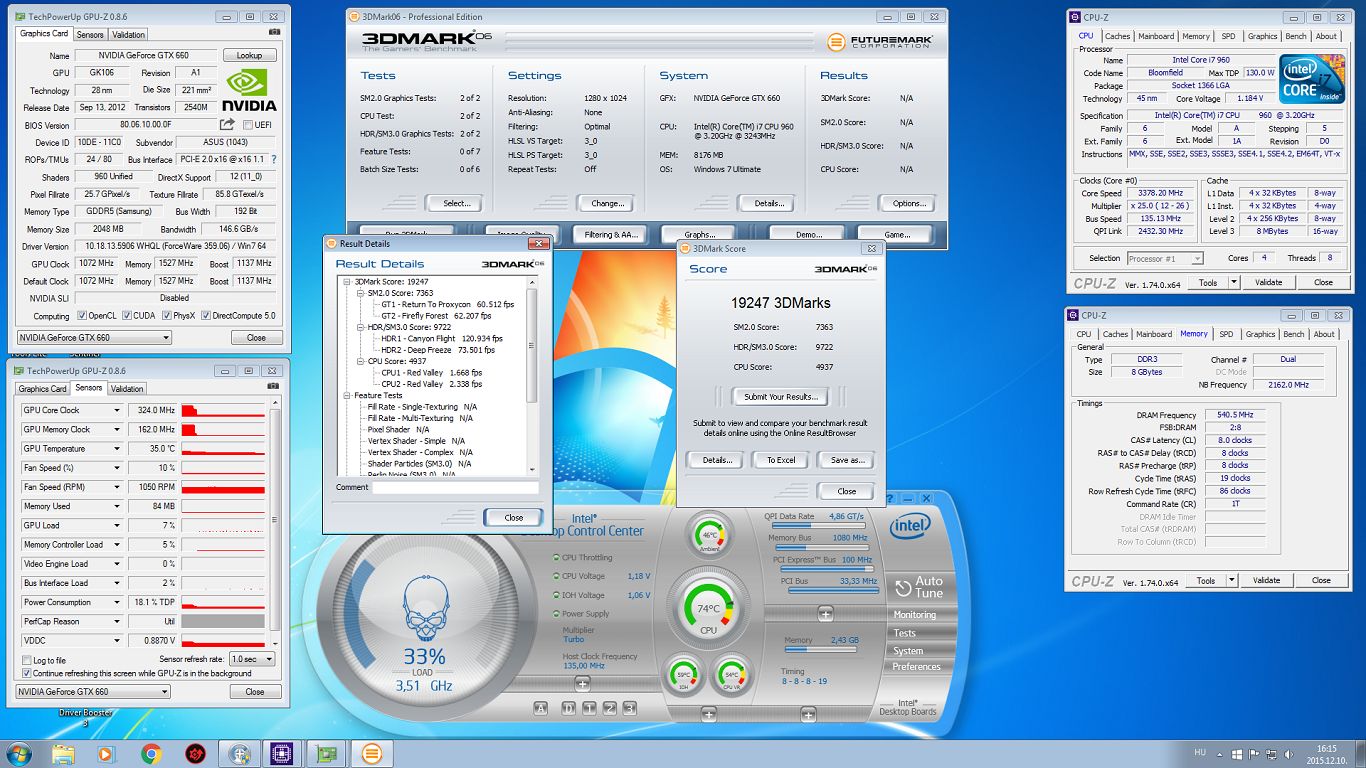Click To Excel button in 3DMark Score
Viewport: 1366px width, 768px height.
(780, 460)
